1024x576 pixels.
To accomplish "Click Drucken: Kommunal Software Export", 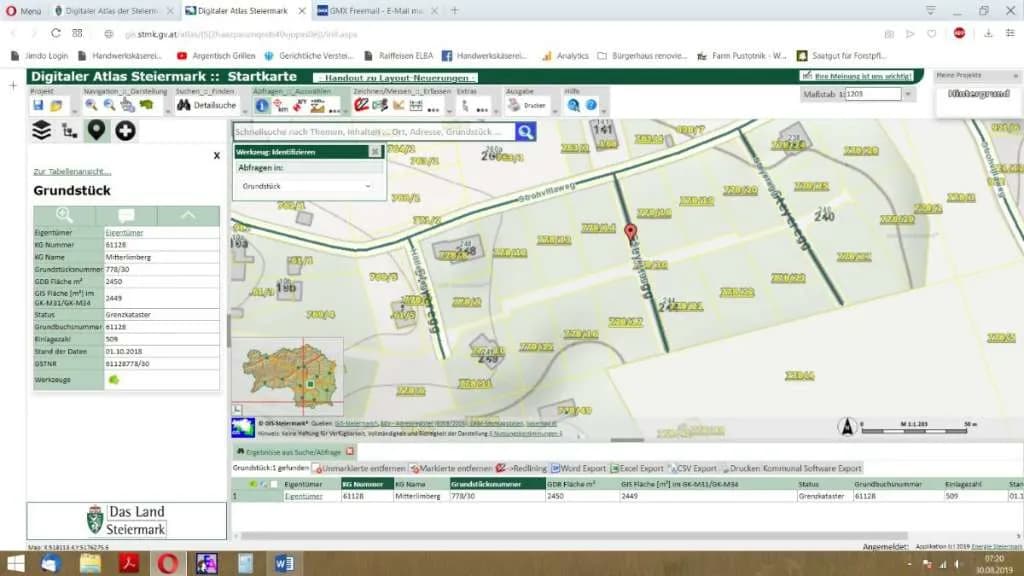I will point(792,468).
